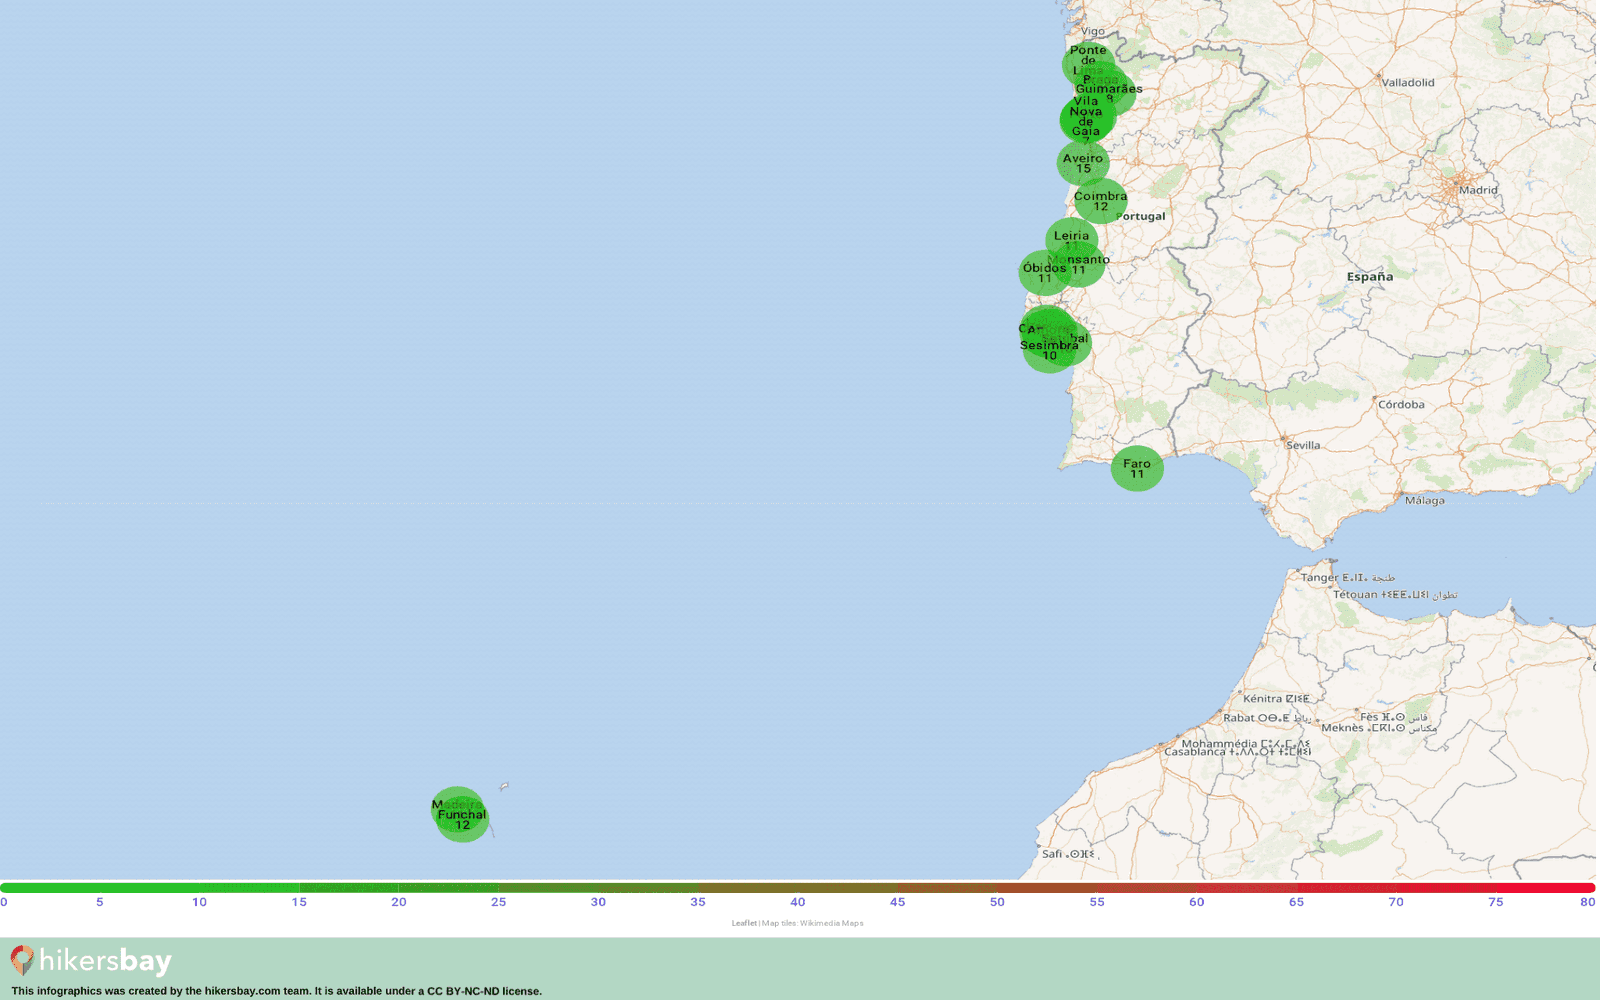Select the Aveiro circle marker
This screenshot has width=1600, height=1000.
pyautogui.click(x=1083, y=163)
